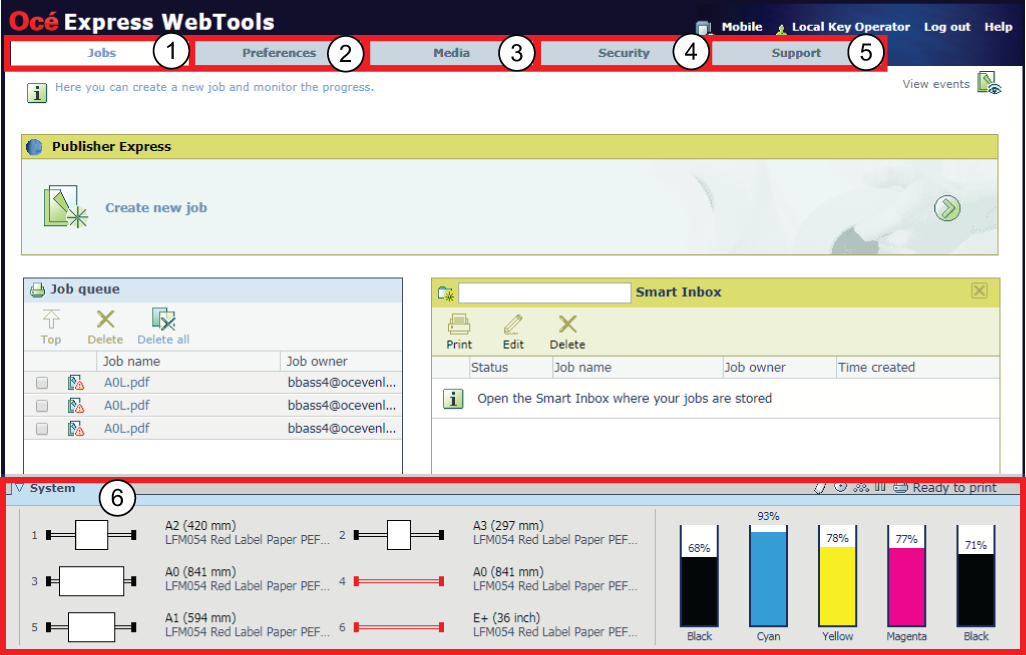Click the empty roll 6 red icon
The height and width of the screenshot is (655, 1026).
(x=399, y=627)
